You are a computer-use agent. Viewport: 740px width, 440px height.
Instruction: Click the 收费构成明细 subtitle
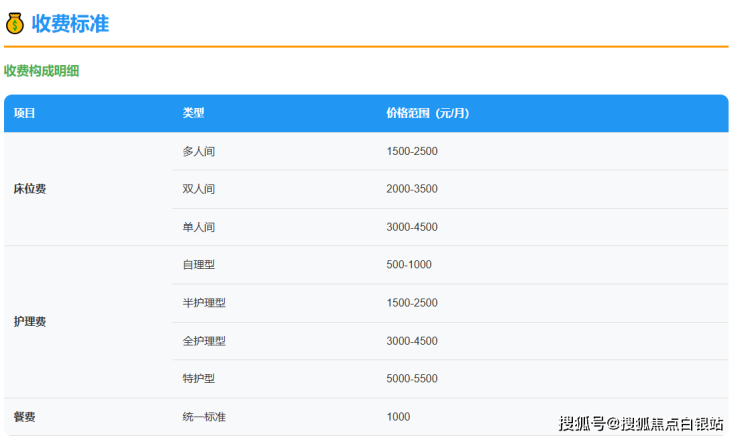tap(41, 71)
